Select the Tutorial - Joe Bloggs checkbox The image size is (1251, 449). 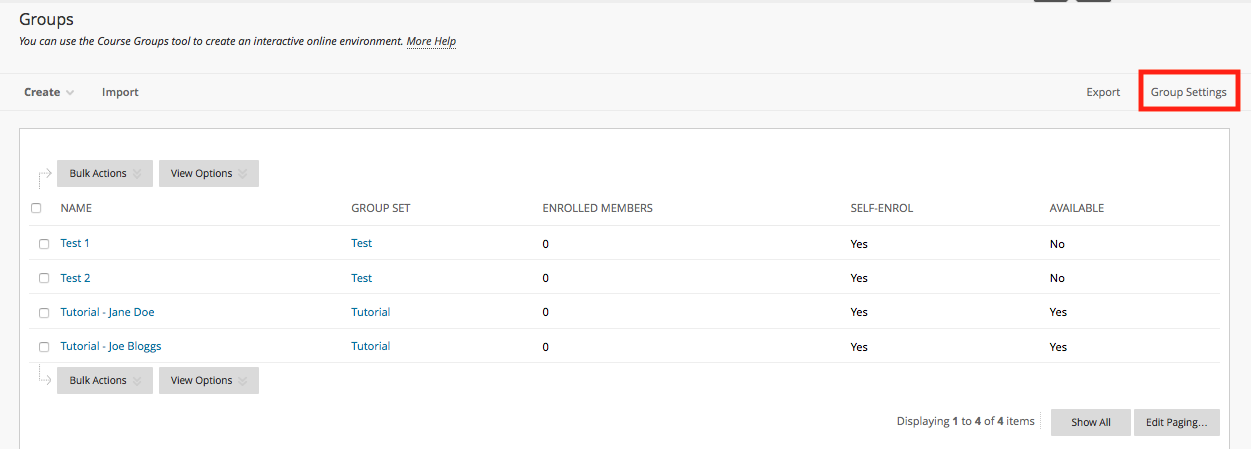(44, 347)
